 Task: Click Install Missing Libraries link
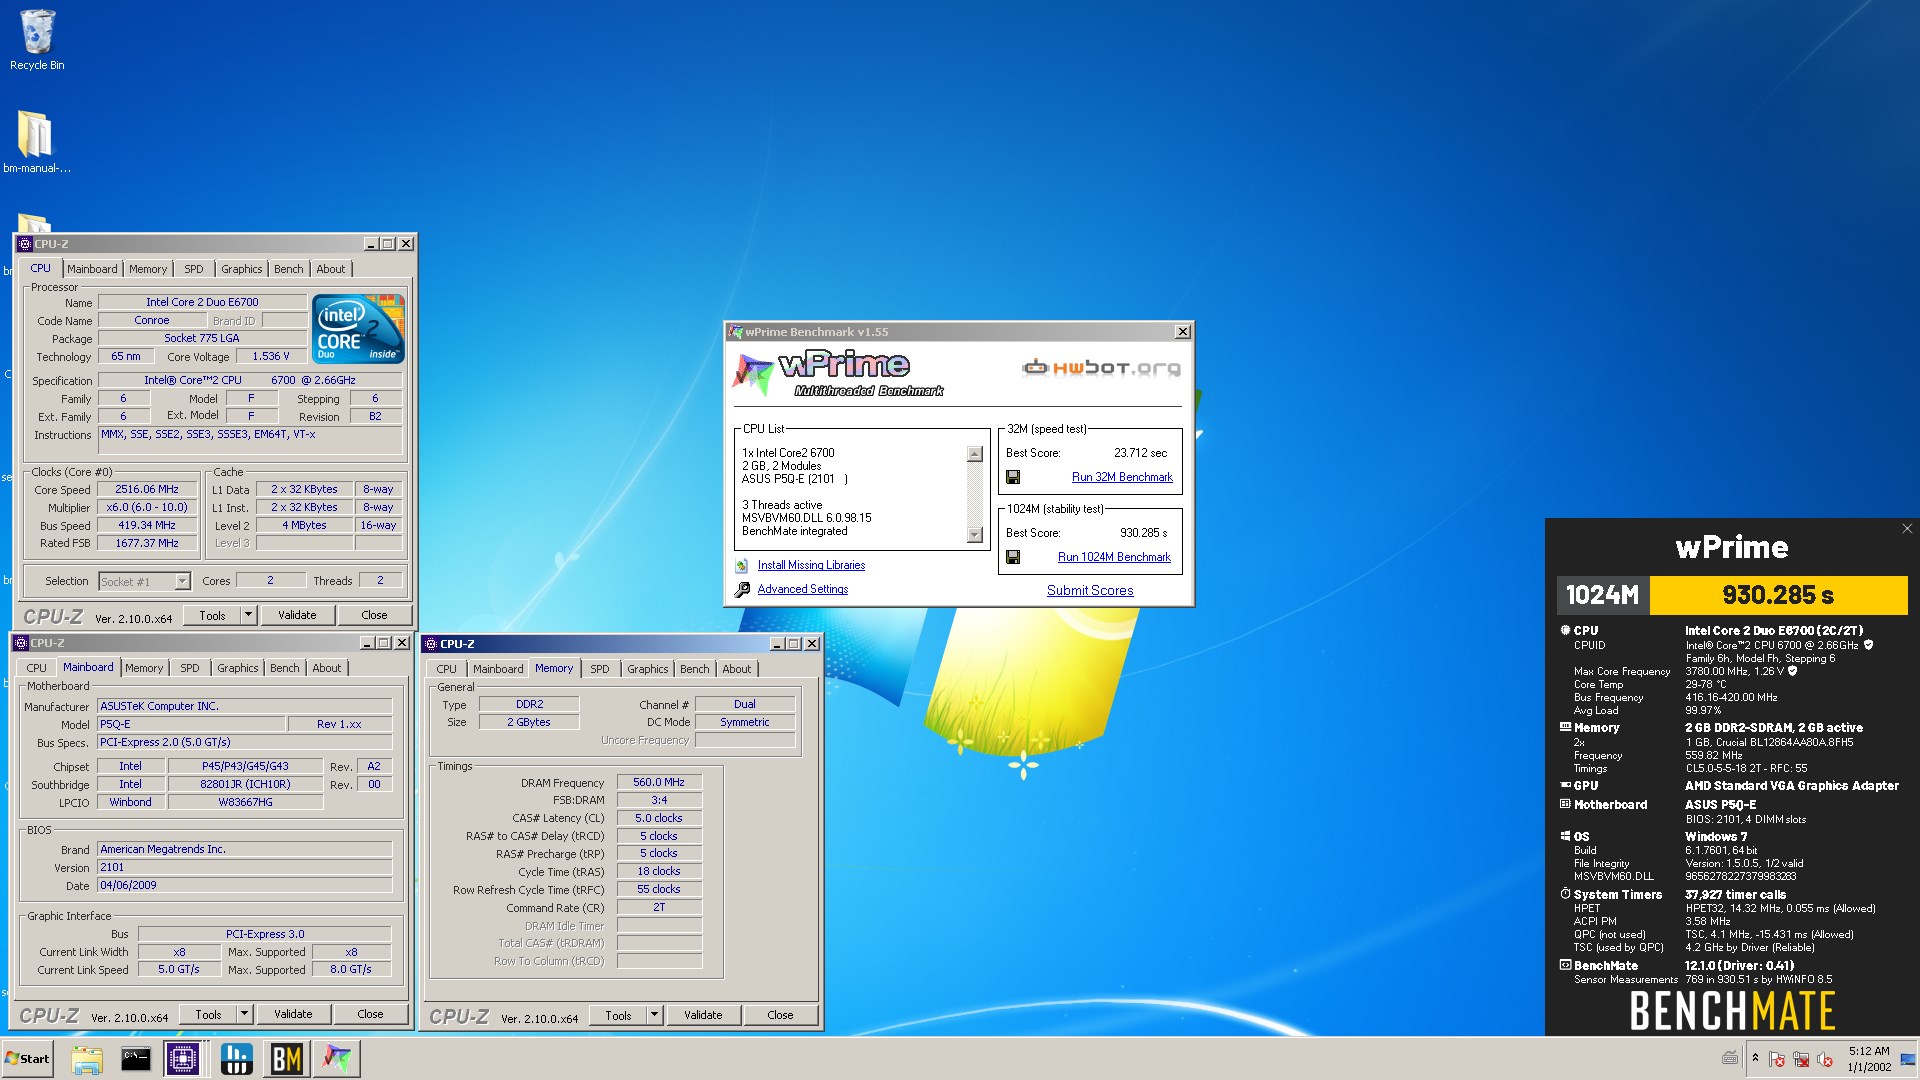[x=811, y=566]
